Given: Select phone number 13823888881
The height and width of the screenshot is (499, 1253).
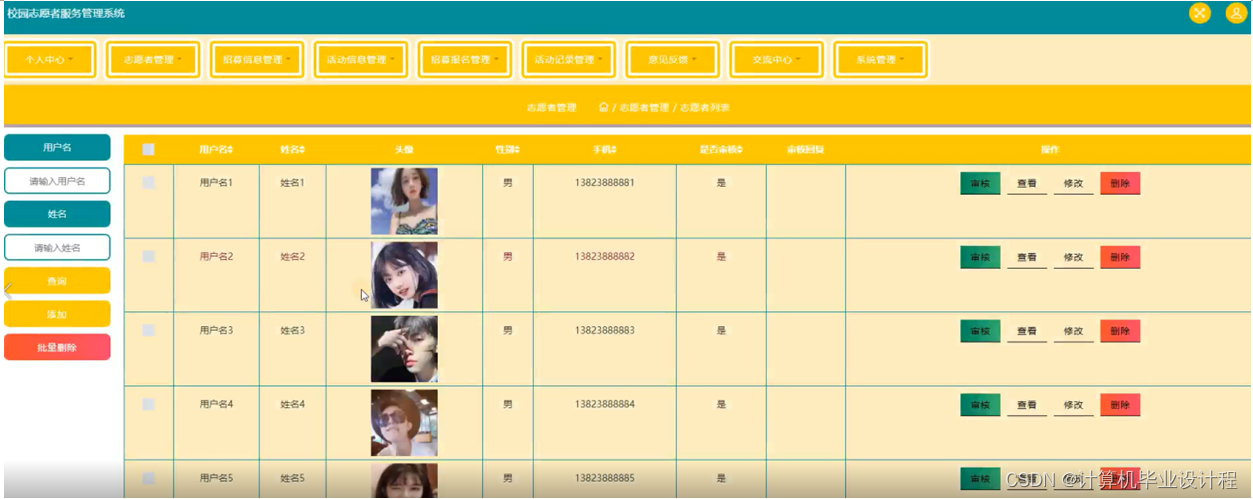Looking at the screenshot, I should tap(604, 183).
